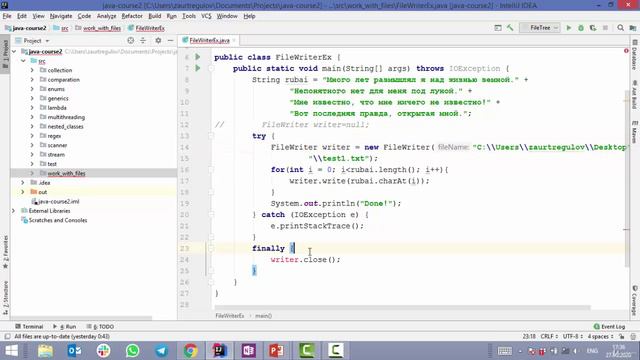Run main method via gutter arrow
The image size is (640, 360).
tap(198, 68)
